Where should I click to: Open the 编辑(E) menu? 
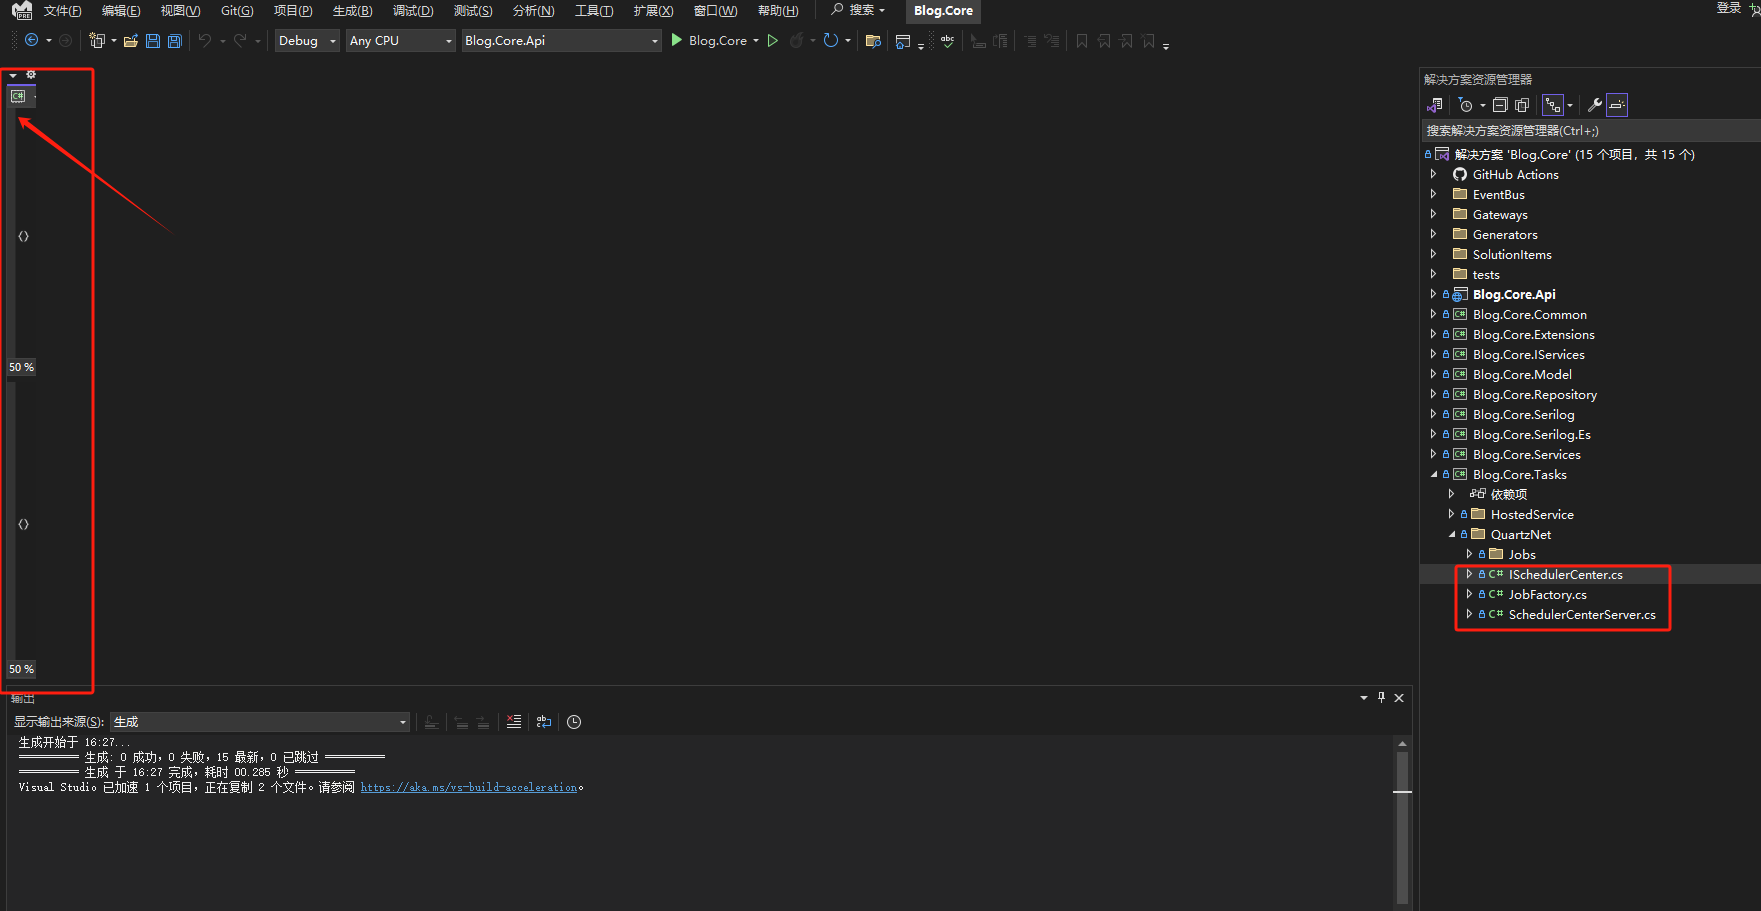[x=121, y=11]
